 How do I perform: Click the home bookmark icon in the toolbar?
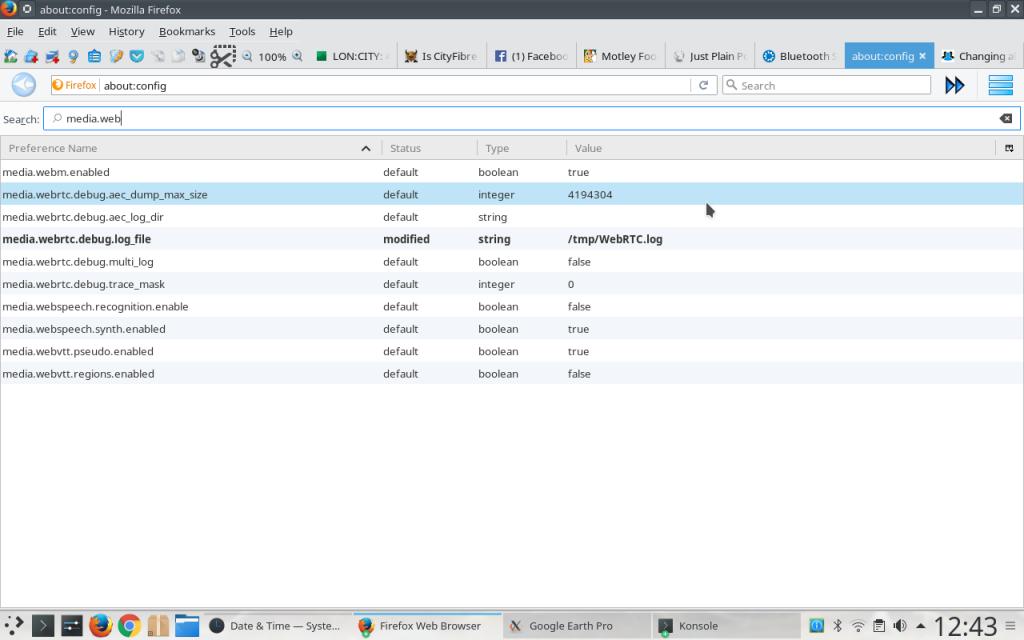click(x=11, y=57)
